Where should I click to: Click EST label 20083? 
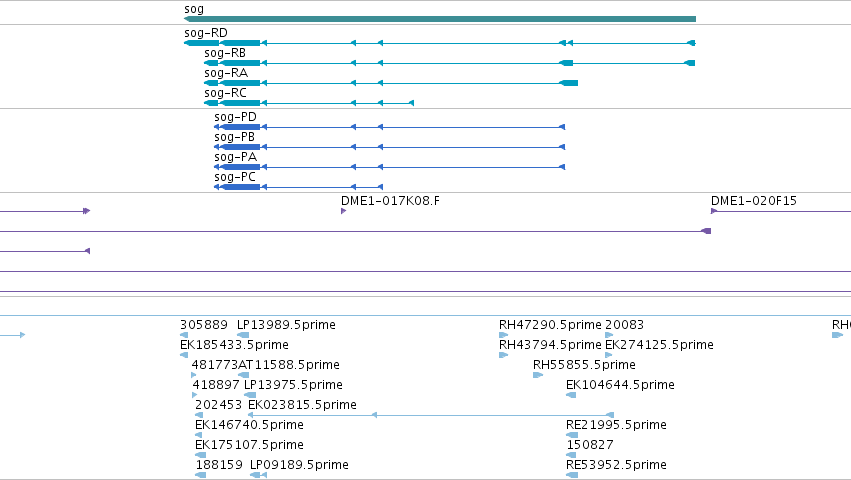point(624,325)
